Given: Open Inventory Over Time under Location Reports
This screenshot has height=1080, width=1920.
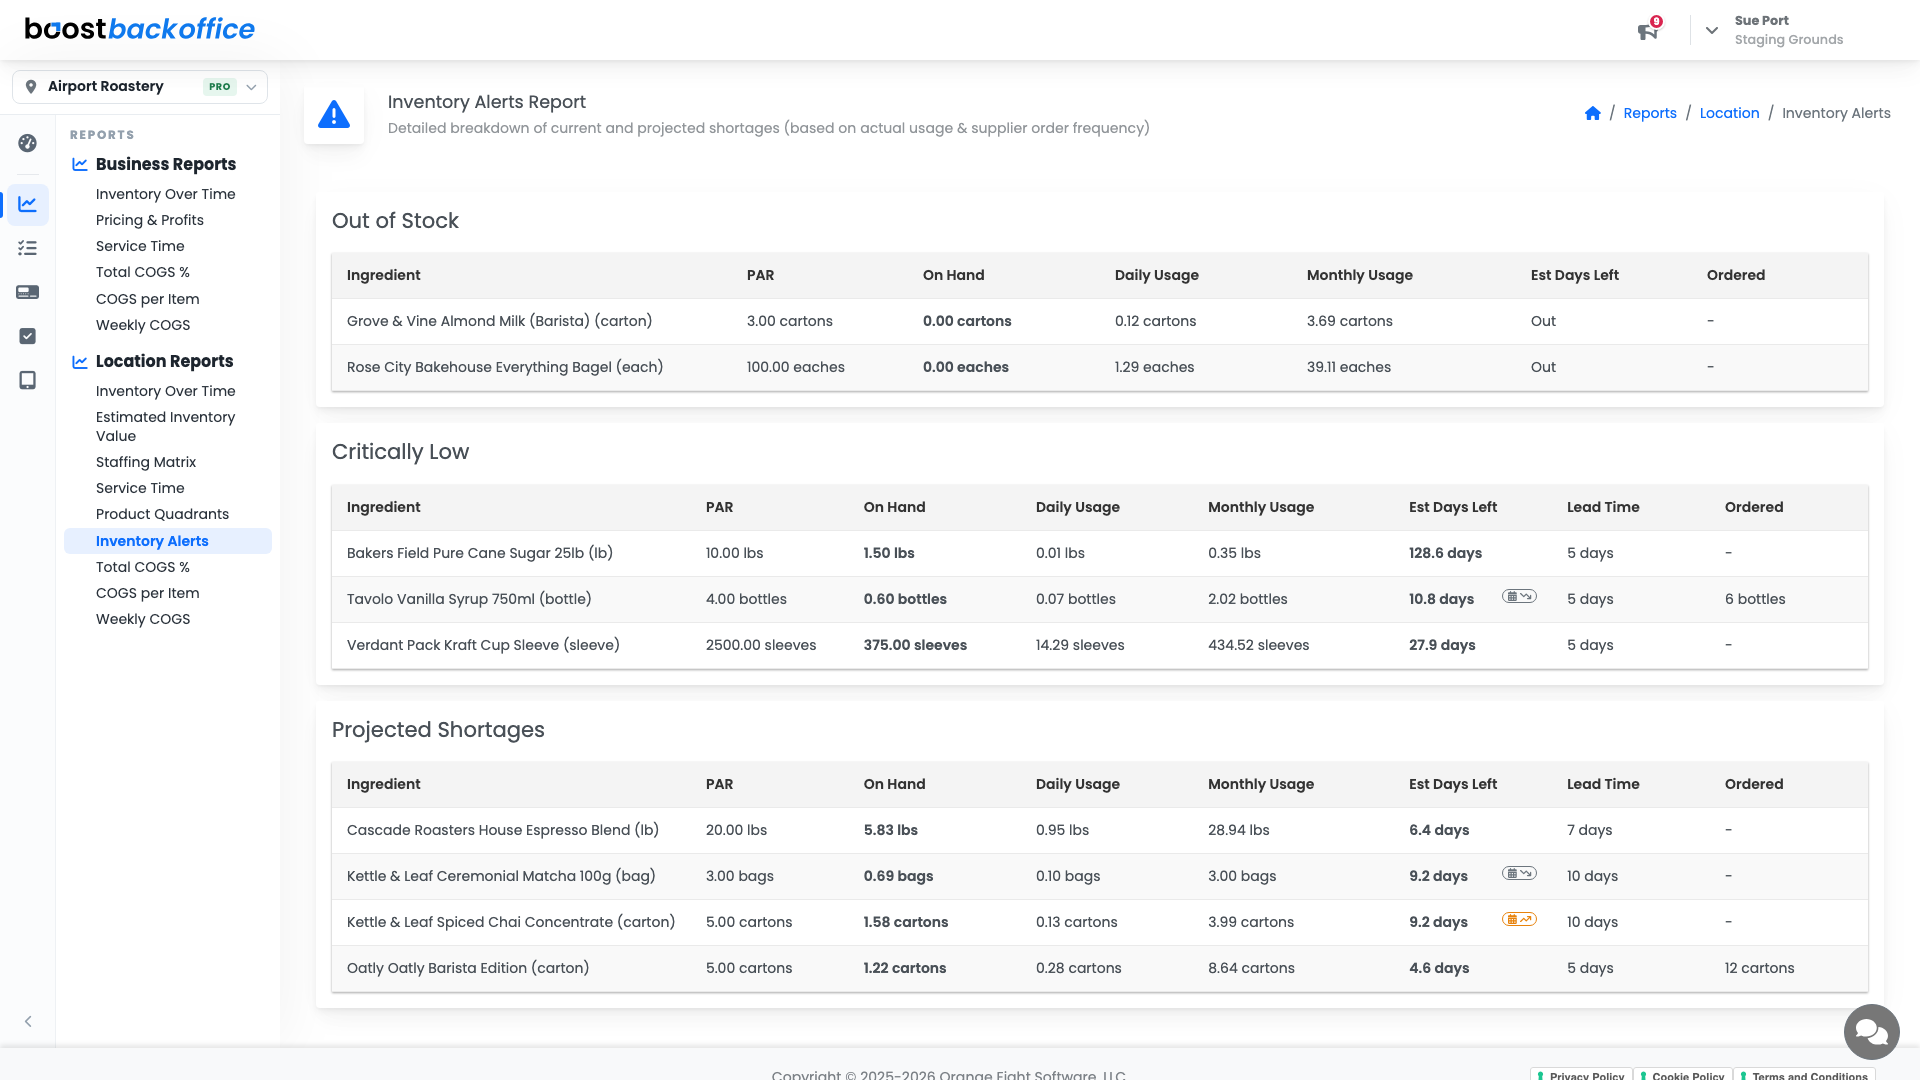Looking at the screenshot, I should tap(166, 391).
